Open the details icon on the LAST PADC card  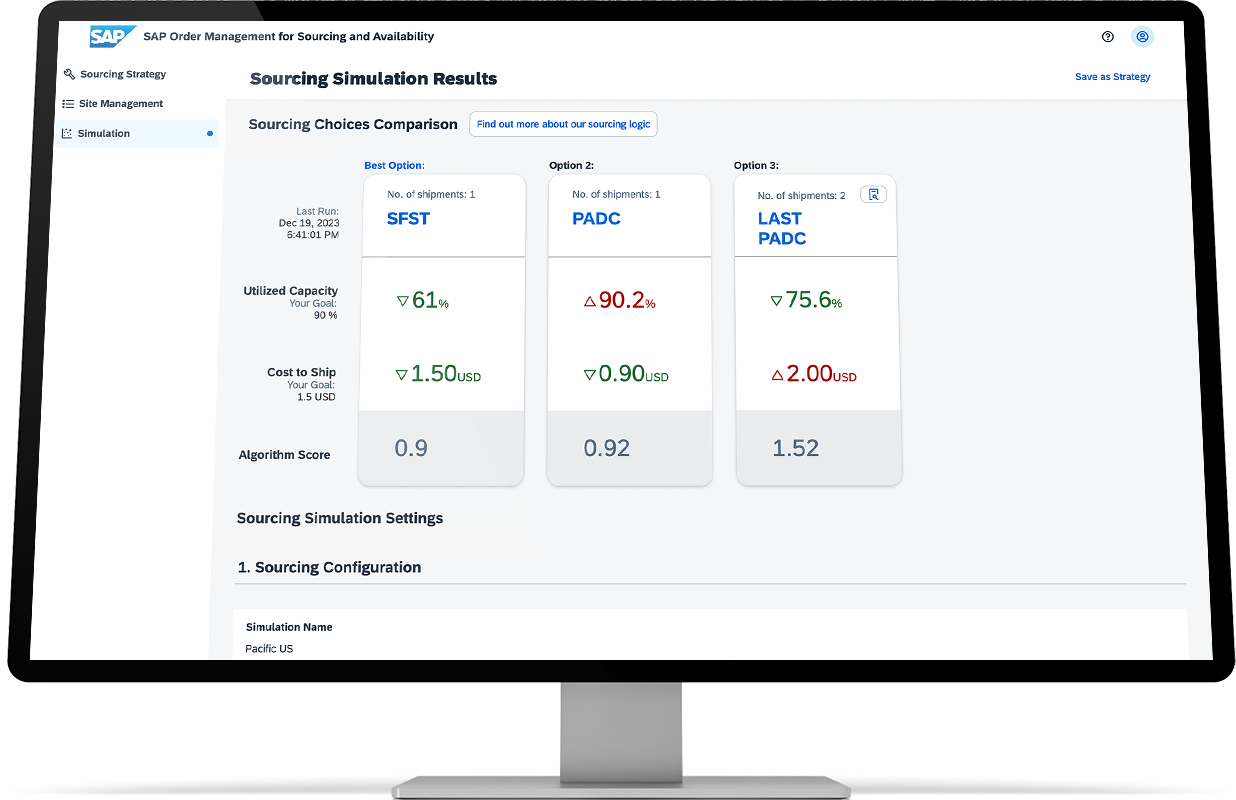coord(873,194)
